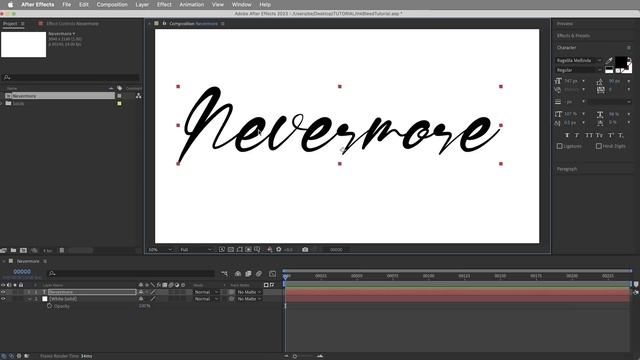This screenshot has width=640, height=360.
Task: Click the timeline current time 00000 display
Action: click(x=22, y=271)
